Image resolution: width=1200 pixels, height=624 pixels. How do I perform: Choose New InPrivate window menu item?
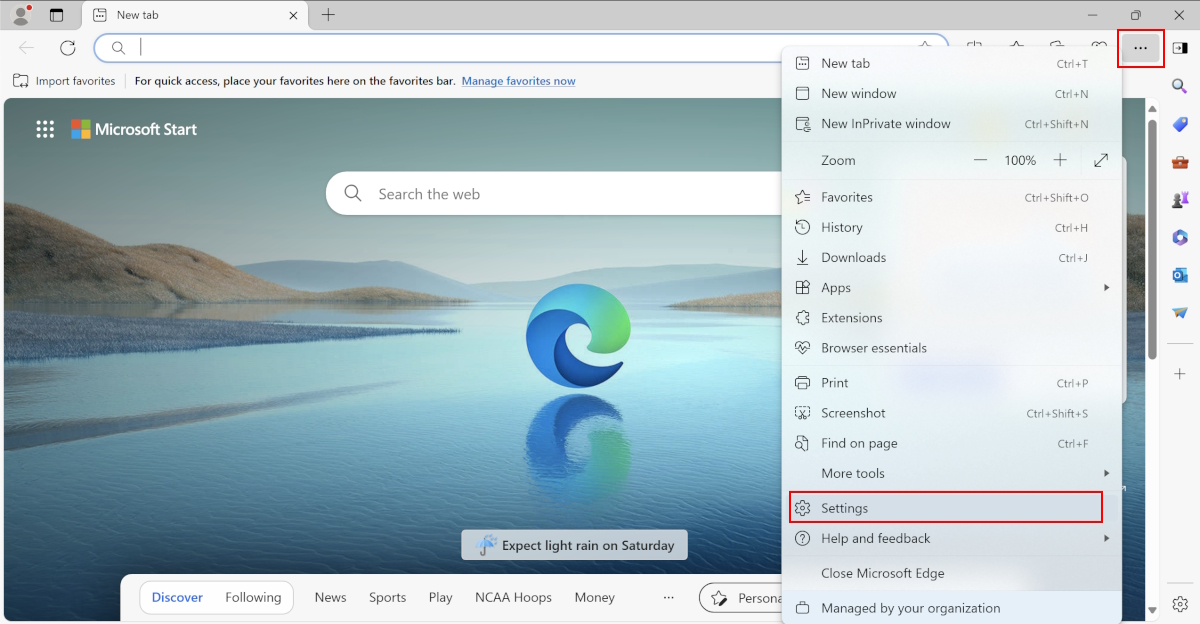[x=885, y=124]
